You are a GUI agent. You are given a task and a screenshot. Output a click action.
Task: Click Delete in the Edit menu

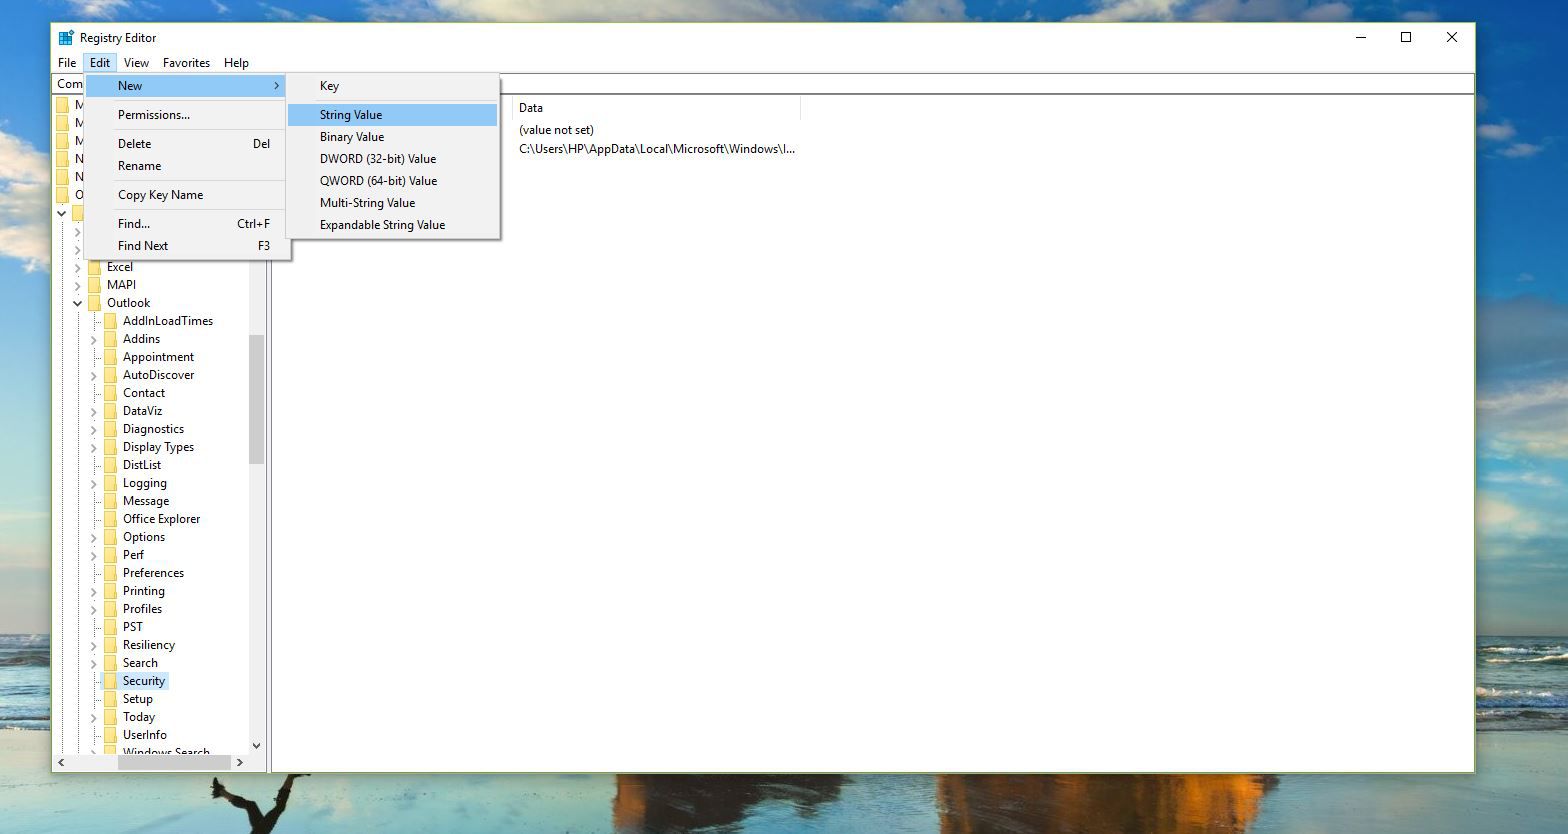(x=186, y=144)
